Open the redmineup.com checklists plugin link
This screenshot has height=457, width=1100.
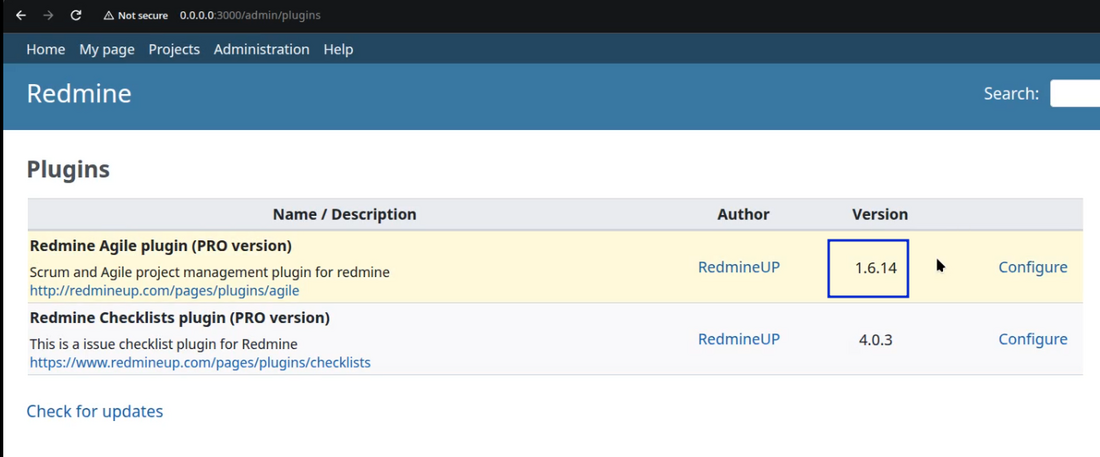tap(200, 363)
